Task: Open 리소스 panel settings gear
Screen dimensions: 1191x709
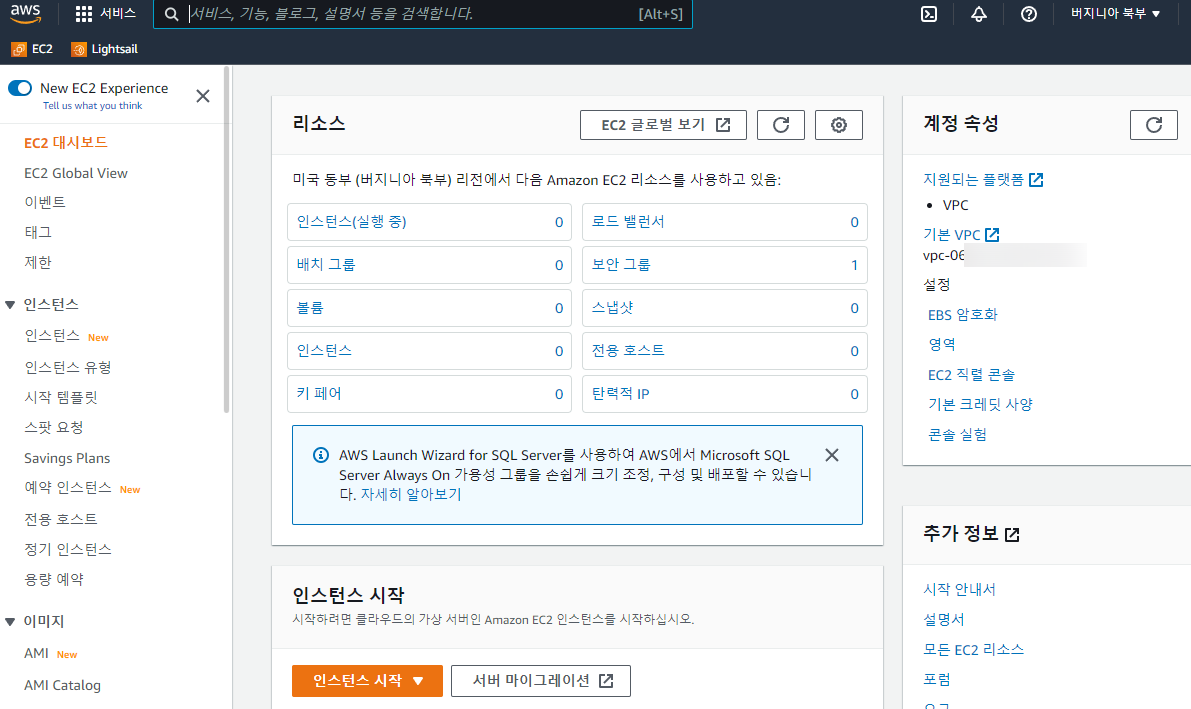Action: 839,125
